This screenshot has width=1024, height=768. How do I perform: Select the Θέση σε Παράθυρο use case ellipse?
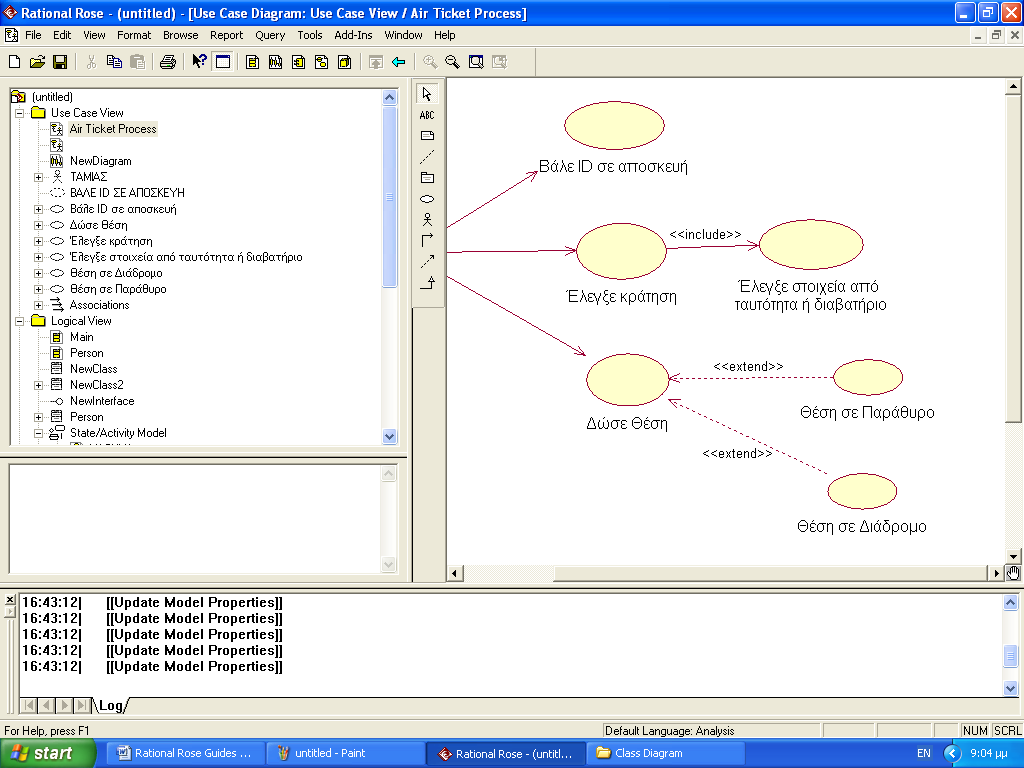click(x=868, y=377)
